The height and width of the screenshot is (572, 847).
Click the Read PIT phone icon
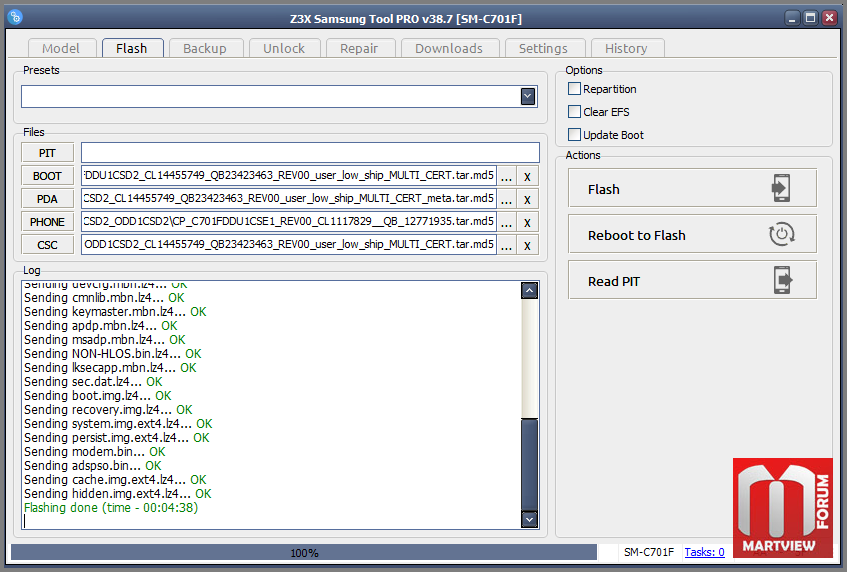pos(782,280)
